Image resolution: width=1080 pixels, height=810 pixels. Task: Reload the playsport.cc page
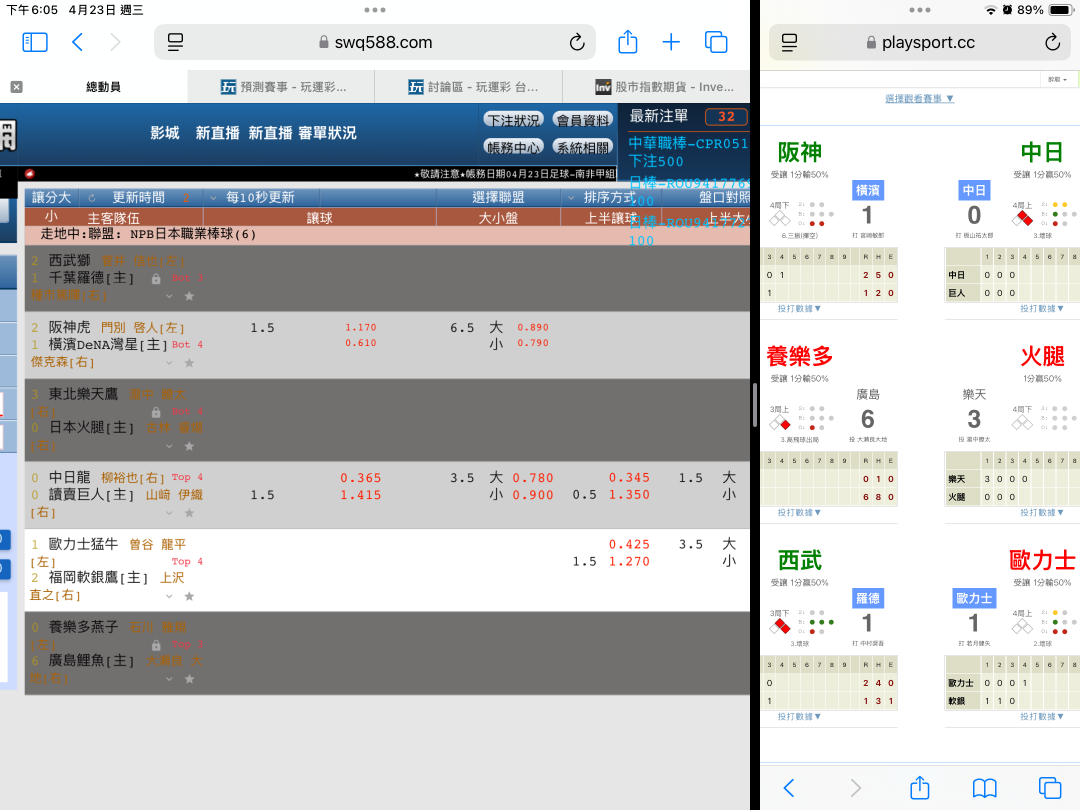point(1052,43)
